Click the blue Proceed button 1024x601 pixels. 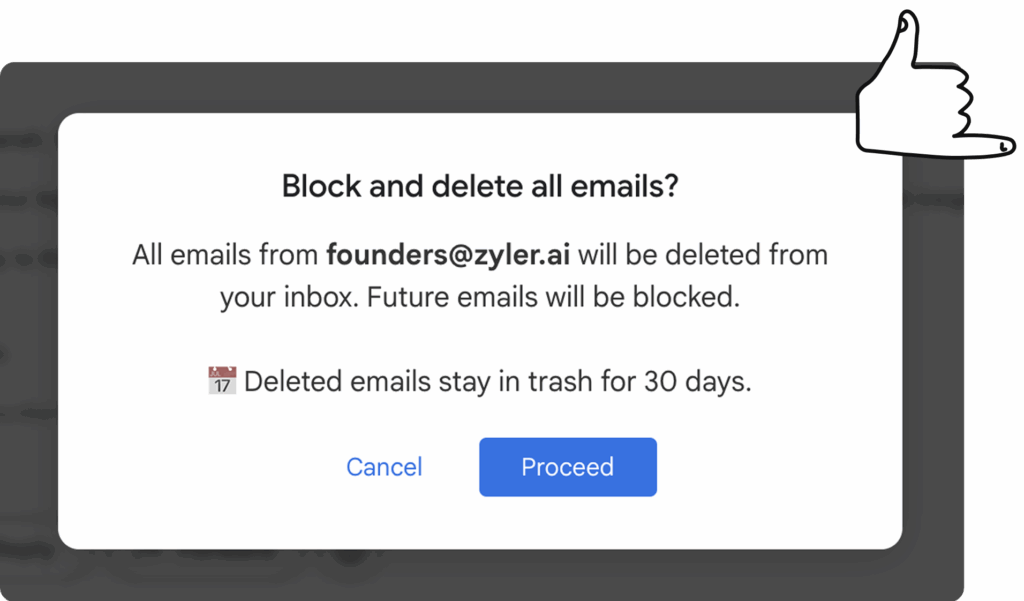(x=568, y=467)
